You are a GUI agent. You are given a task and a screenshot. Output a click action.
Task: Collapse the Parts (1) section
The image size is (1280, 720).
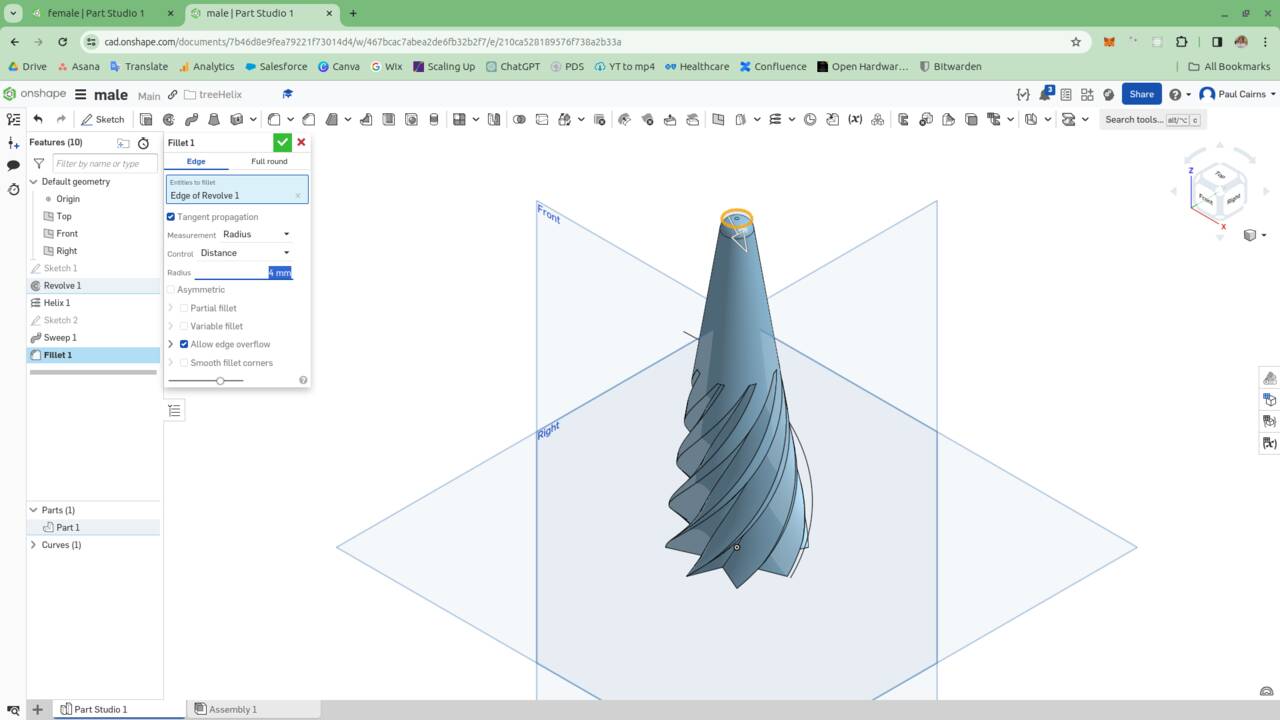[33, 510]
